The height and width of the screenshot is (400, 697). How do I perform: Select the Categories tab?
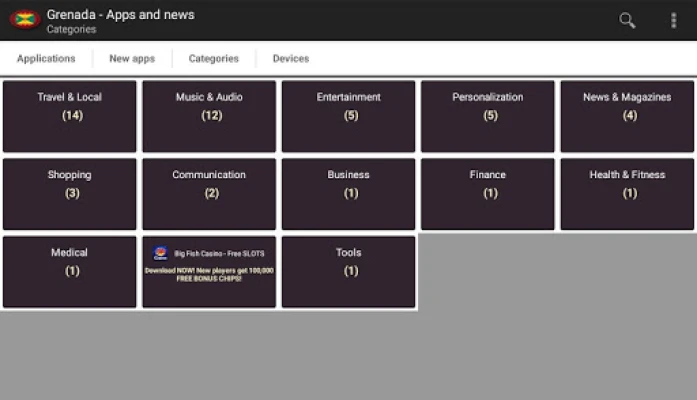[213, 59]
